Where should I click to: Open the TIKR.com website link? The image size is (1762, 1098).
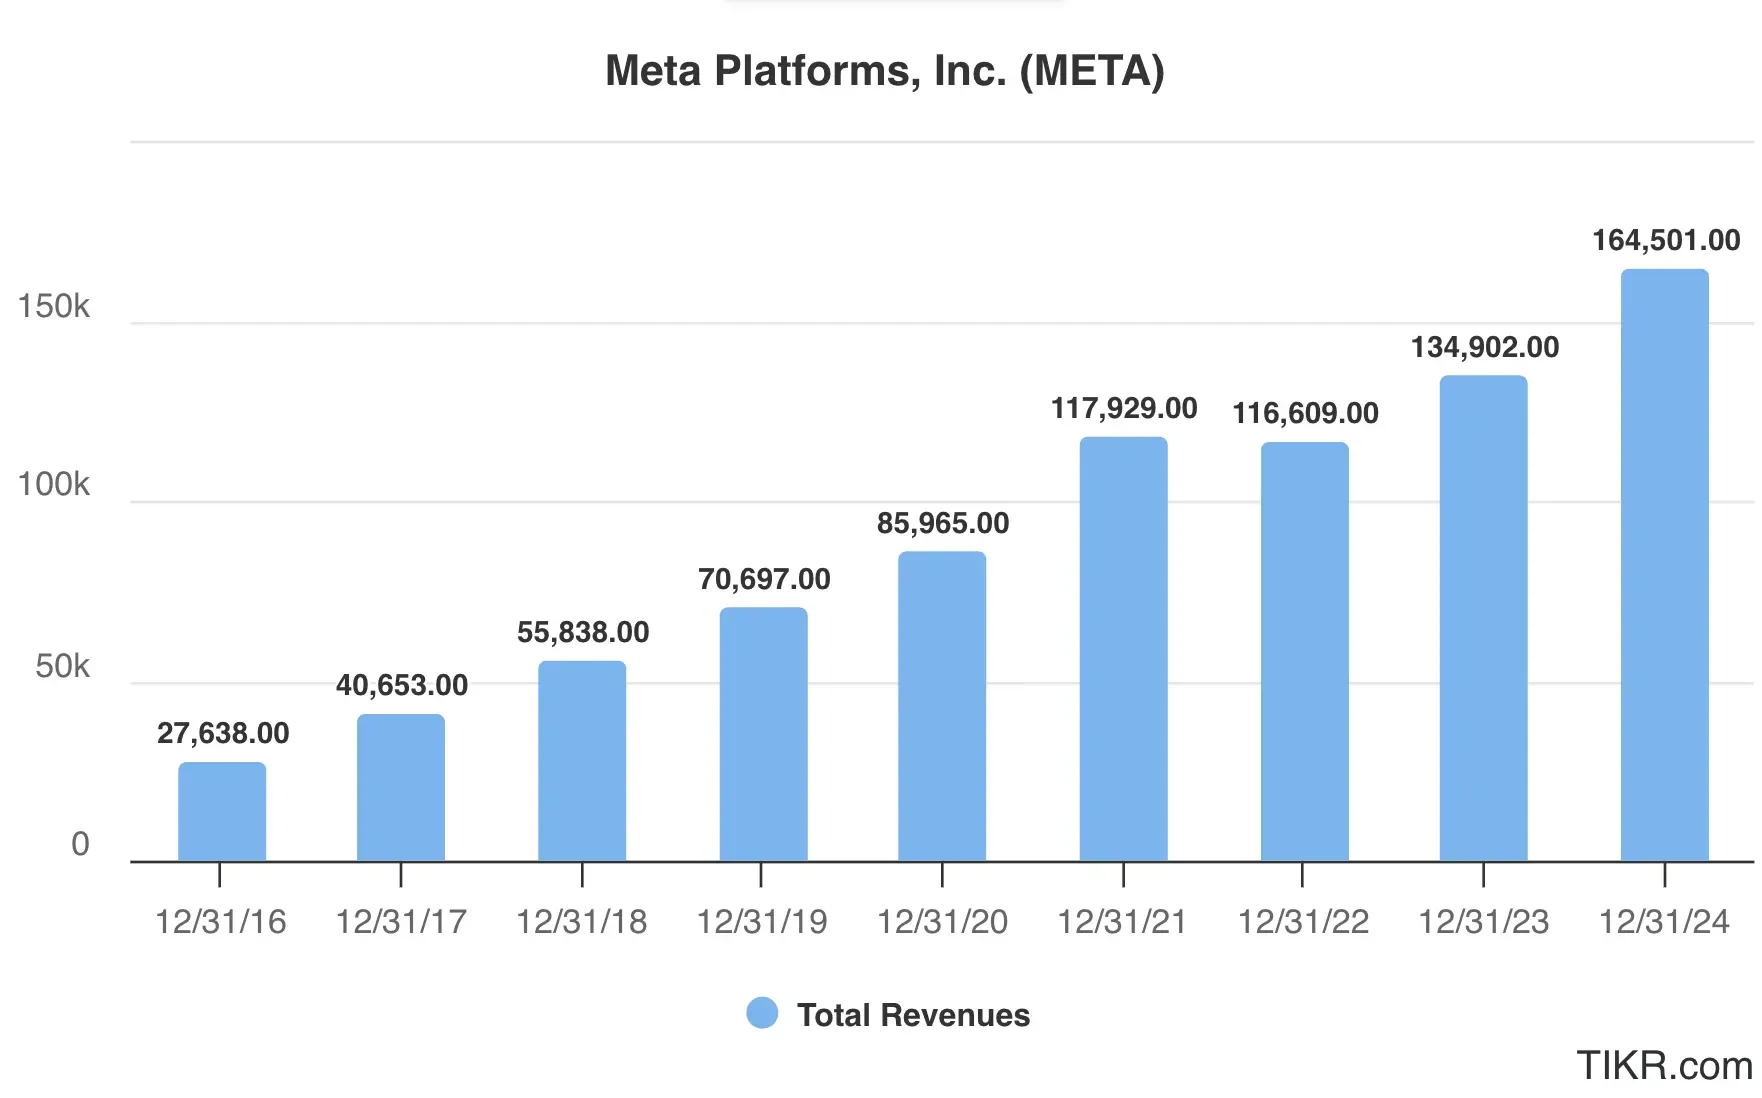tap(1665, 1064)
